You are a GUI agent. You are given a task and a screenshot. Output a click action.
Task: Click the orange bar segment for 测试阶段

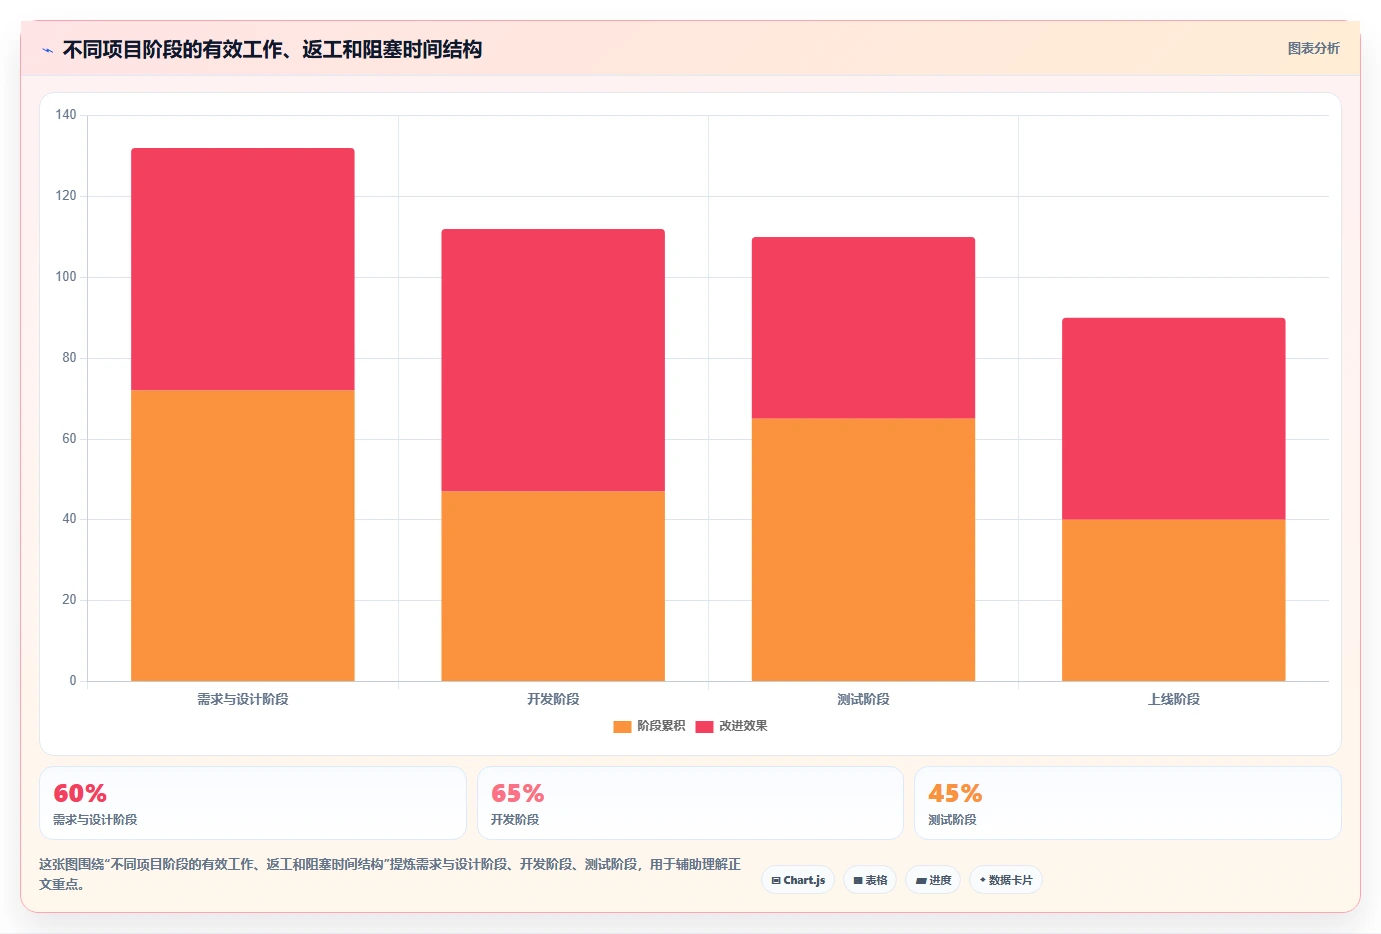[863, 550]
